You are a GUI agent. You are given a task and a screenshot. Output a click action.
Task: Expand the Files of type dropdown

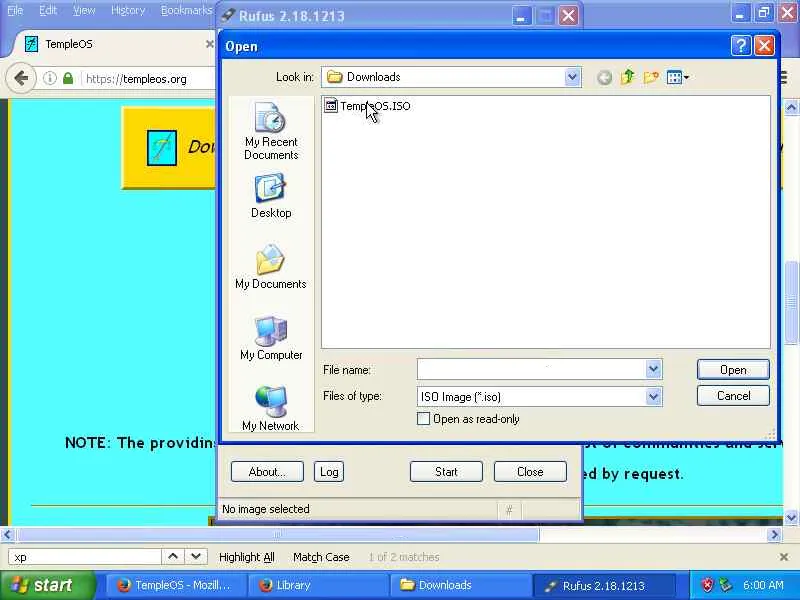click(x=653, y=396)
